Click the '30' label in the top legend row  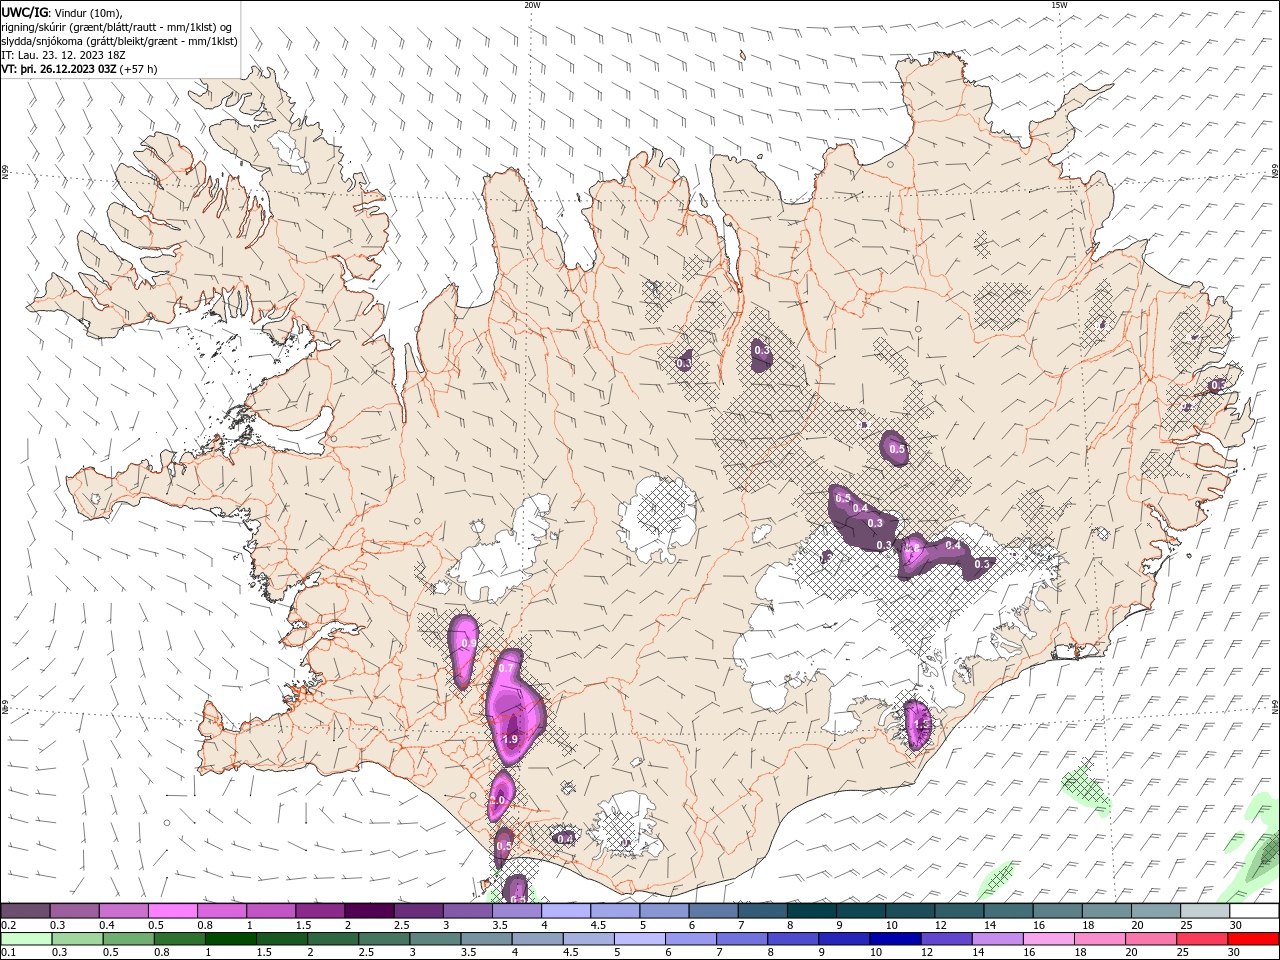pyautogui.click(x=1236, y=925)
